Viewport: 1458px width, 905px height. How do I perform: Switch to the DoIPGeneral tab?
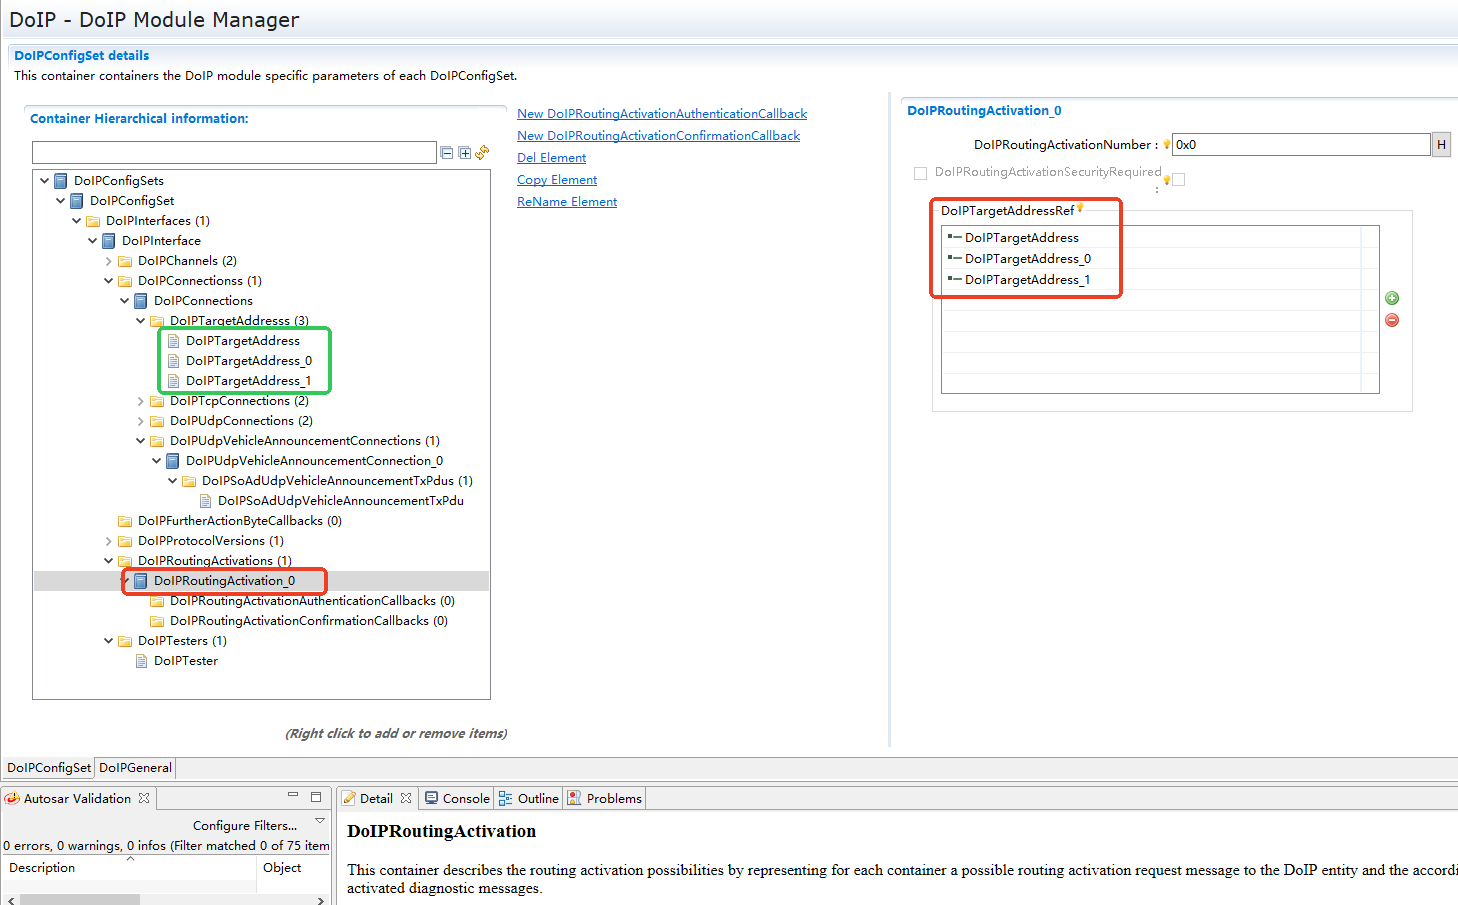pyautogui.click(x=135, y=768)
